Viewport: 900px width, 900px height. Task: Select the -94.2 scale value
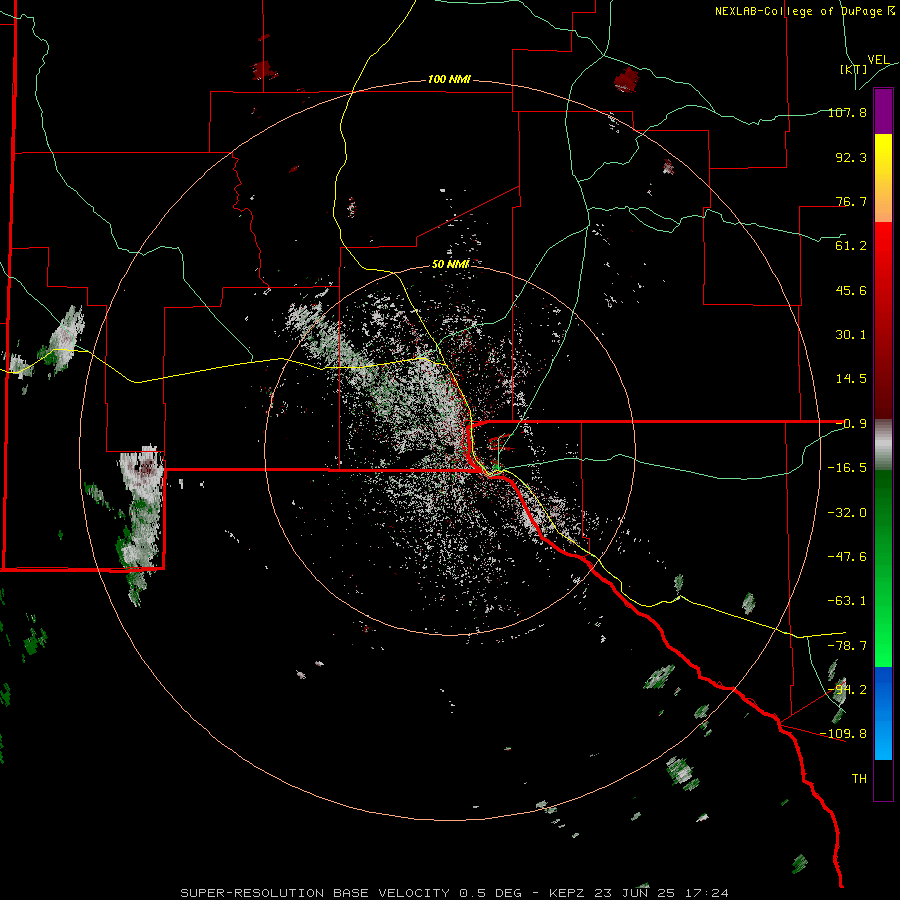847,690
